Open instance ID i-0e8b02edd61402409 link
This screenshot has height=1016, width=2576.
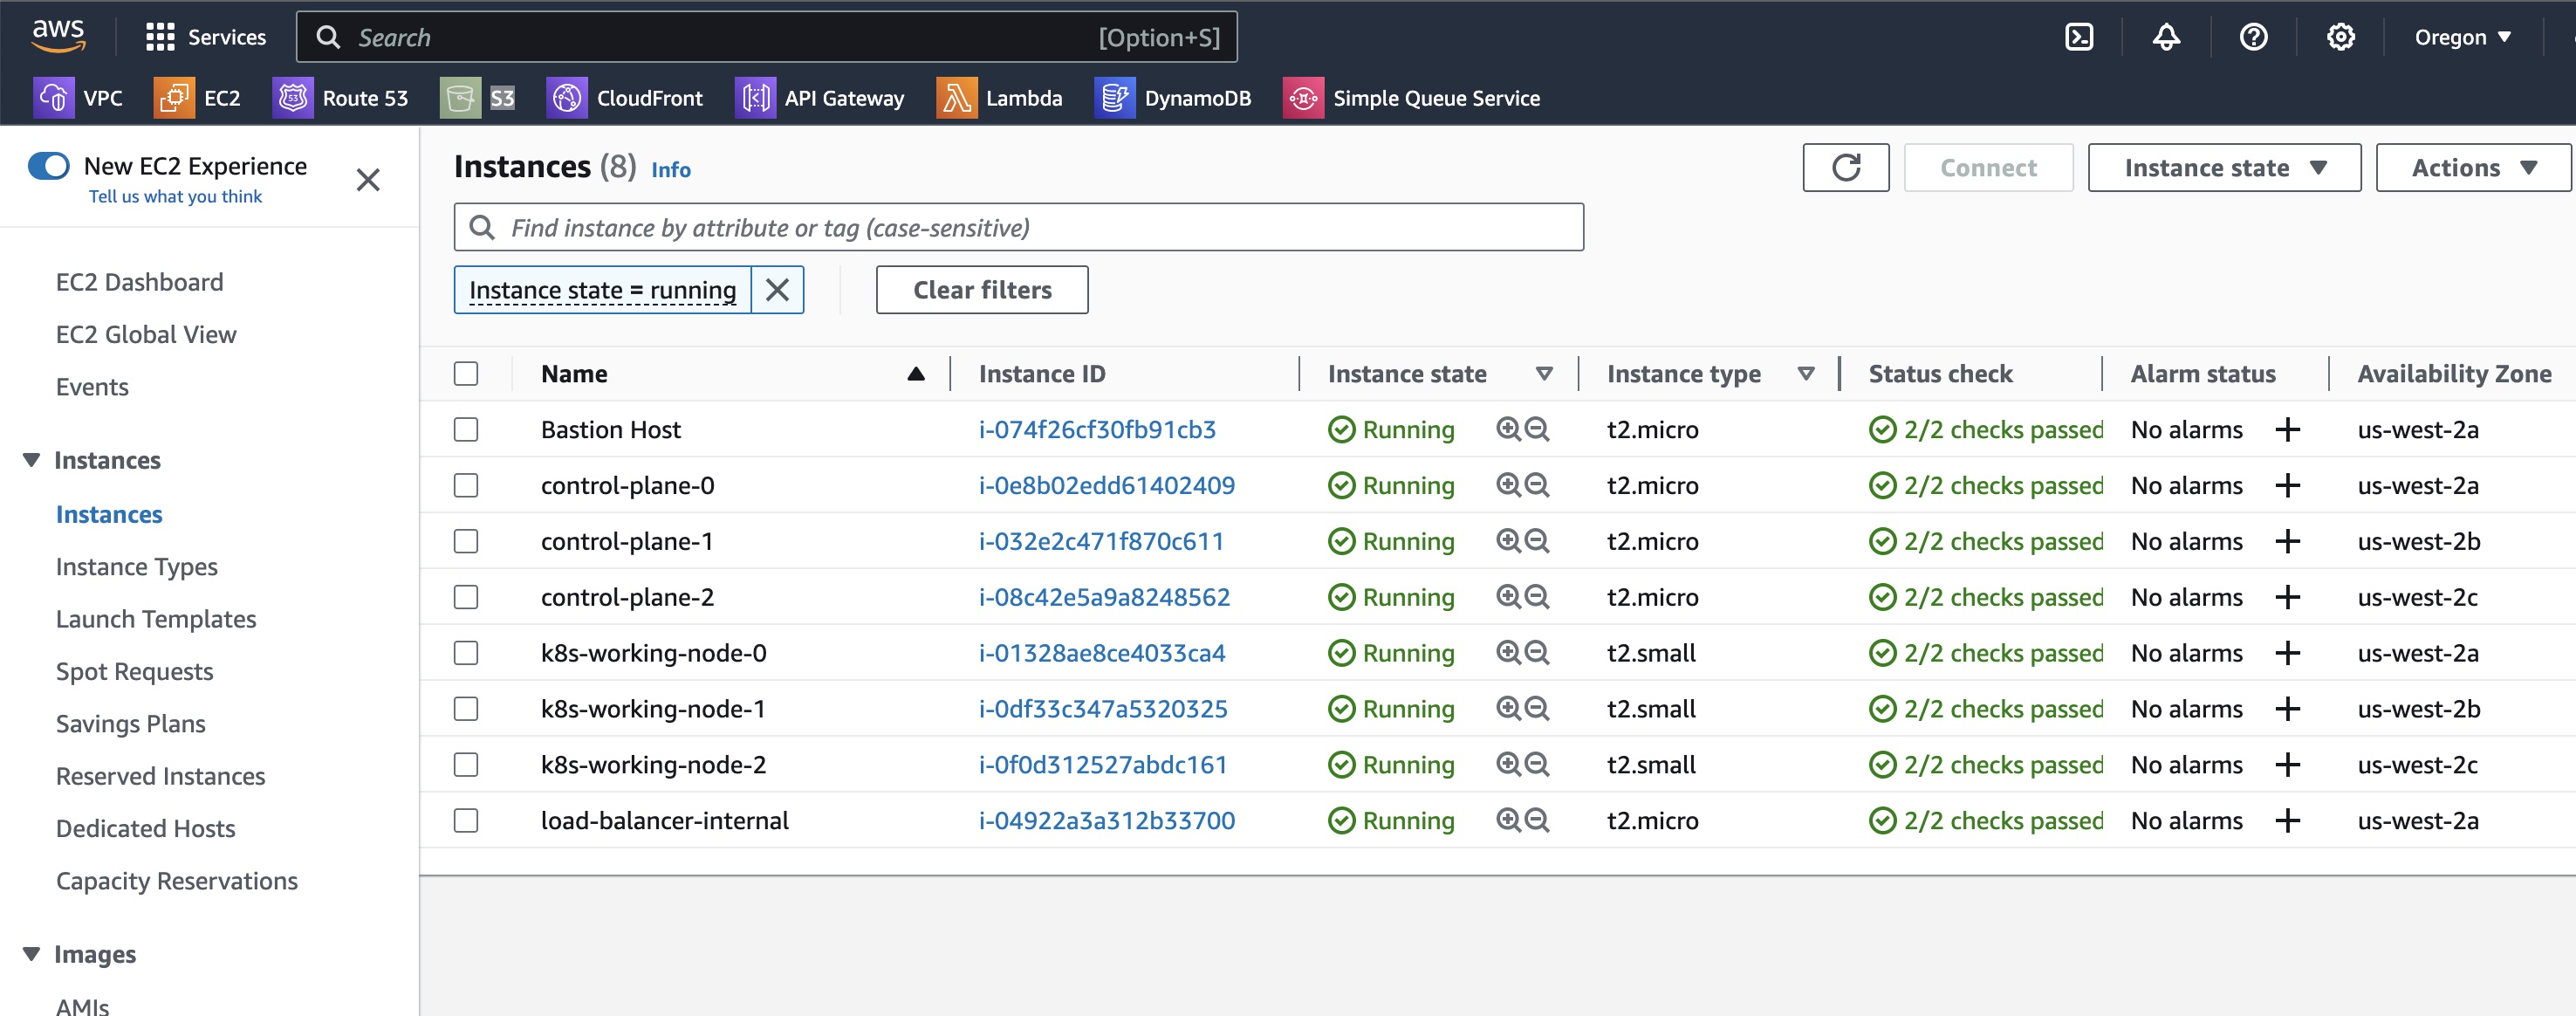tap(1106, 486)
